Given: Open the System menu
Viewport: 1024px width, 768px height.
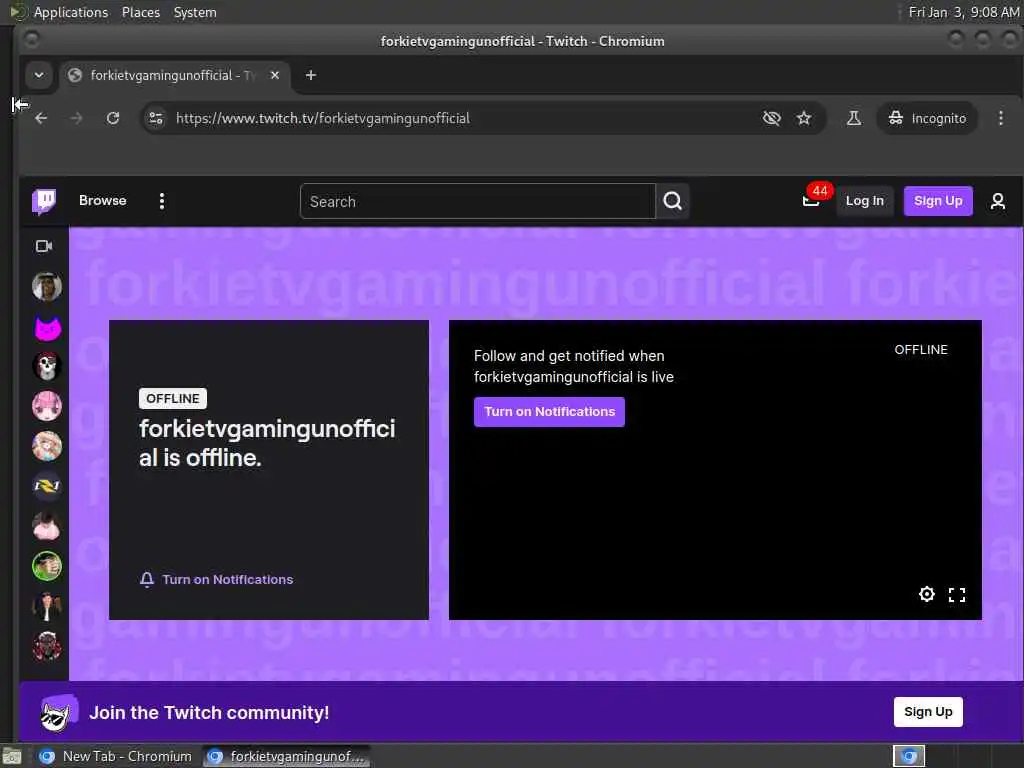Looking at the screenshot, I should 195,12.
